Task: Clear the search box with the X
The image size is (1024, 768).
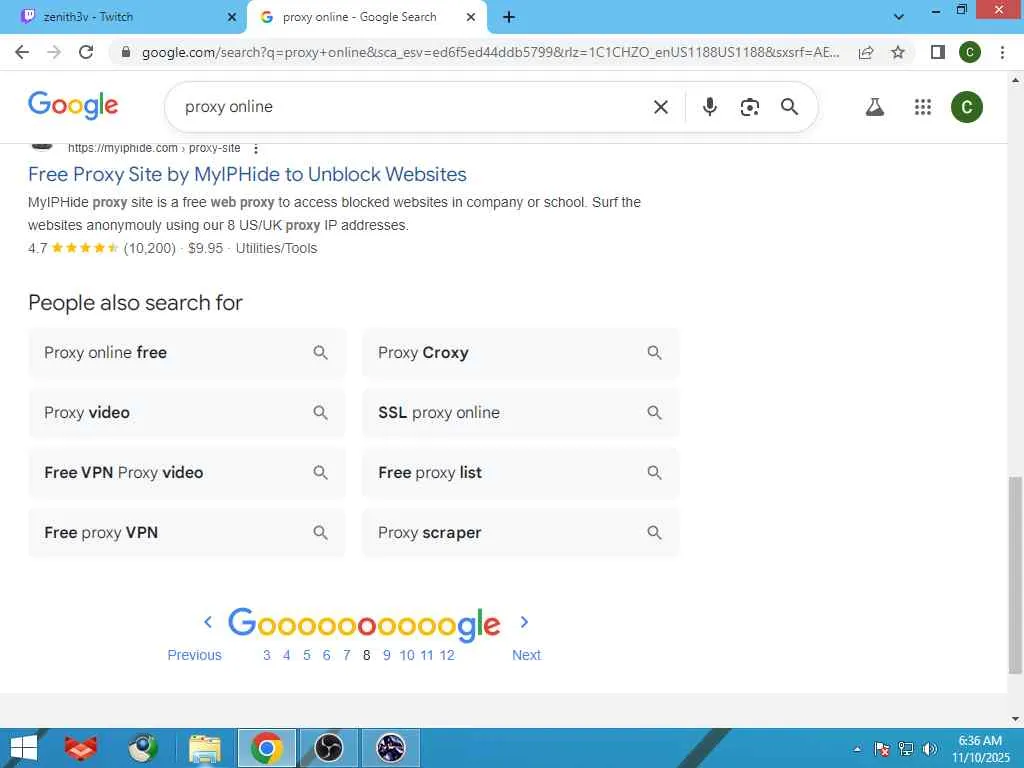Action: coord(661,106)
